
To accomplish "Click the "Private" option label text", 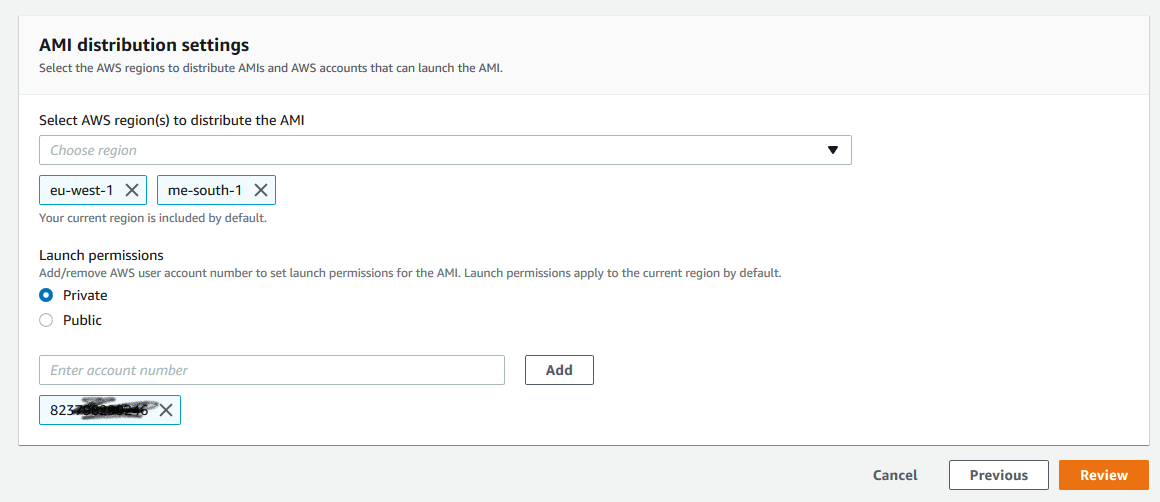I will [x=85, y=295].
